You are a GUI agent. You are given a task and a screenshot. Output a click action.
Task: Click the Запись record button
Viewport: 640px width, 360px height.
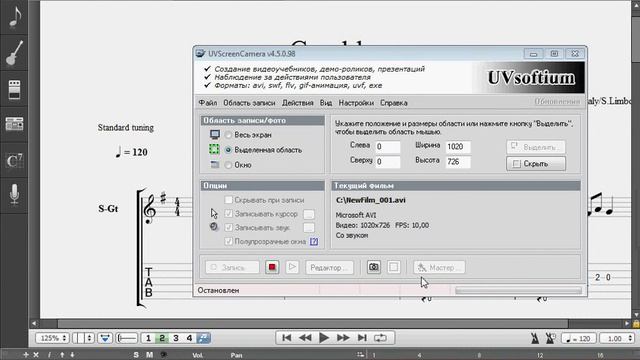click(232, 267)
